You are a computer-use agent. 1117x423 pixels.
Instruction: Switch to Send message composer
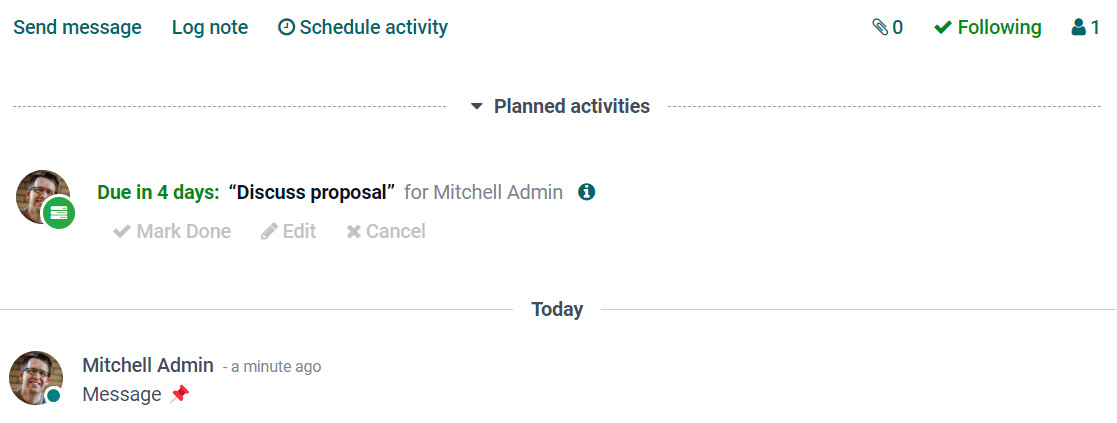point(77,28)
